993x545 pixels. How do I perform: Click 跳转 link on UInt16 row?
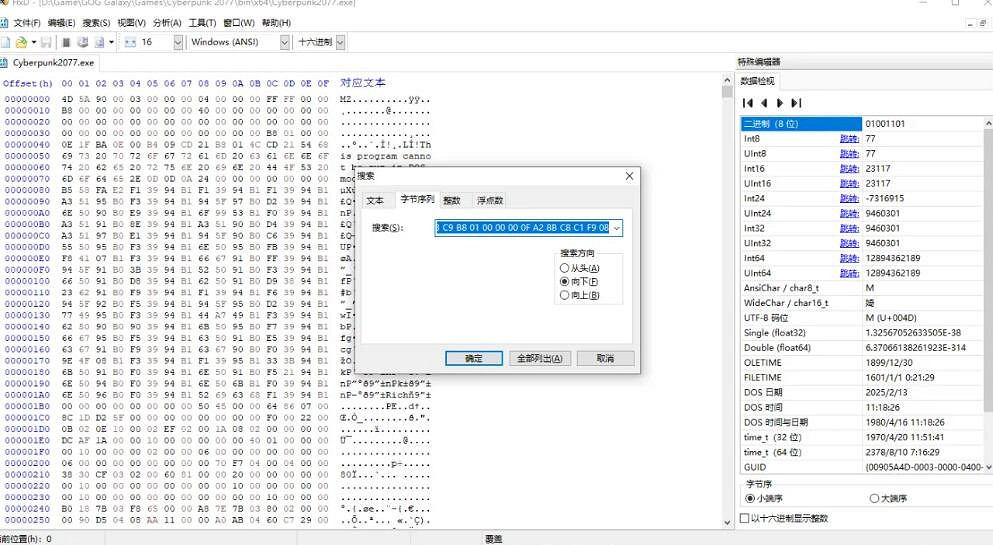pos(849,184)
